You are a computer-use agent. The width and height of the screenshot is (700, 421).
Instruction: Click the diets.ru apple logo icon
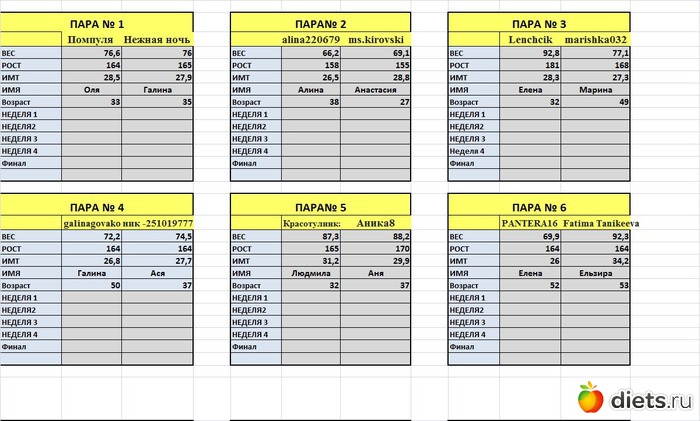coord(591,398)
